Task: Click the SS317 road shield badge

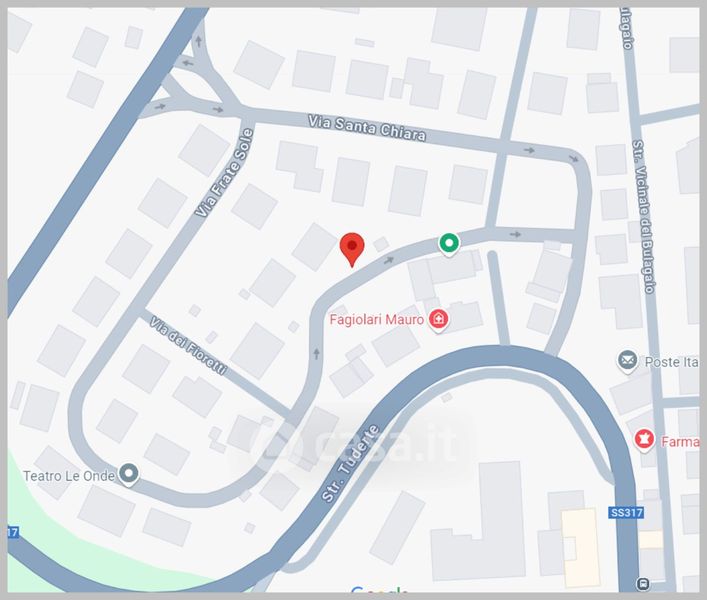Action: tap(626, 513)
